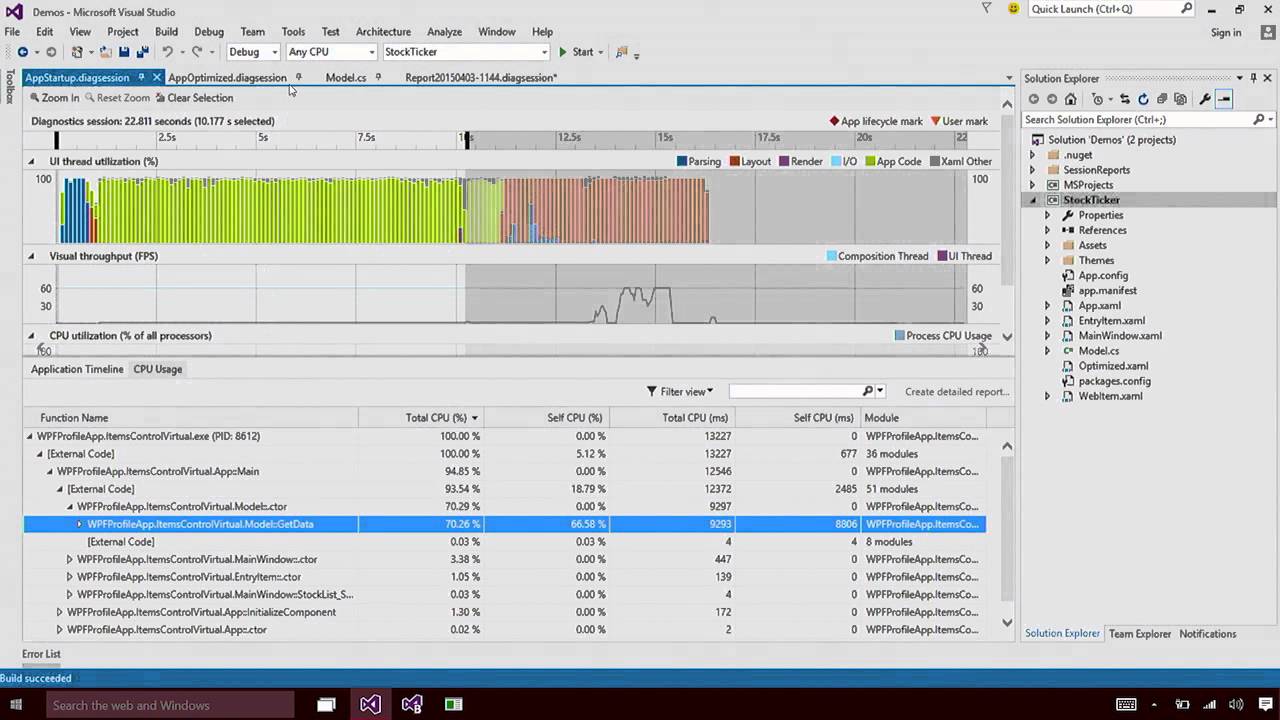This screenshot has width=1280, height=720.
Task: Expand the Properties node in Solution Explorer
Action: pyautogui.click(x=1047, y=215)
